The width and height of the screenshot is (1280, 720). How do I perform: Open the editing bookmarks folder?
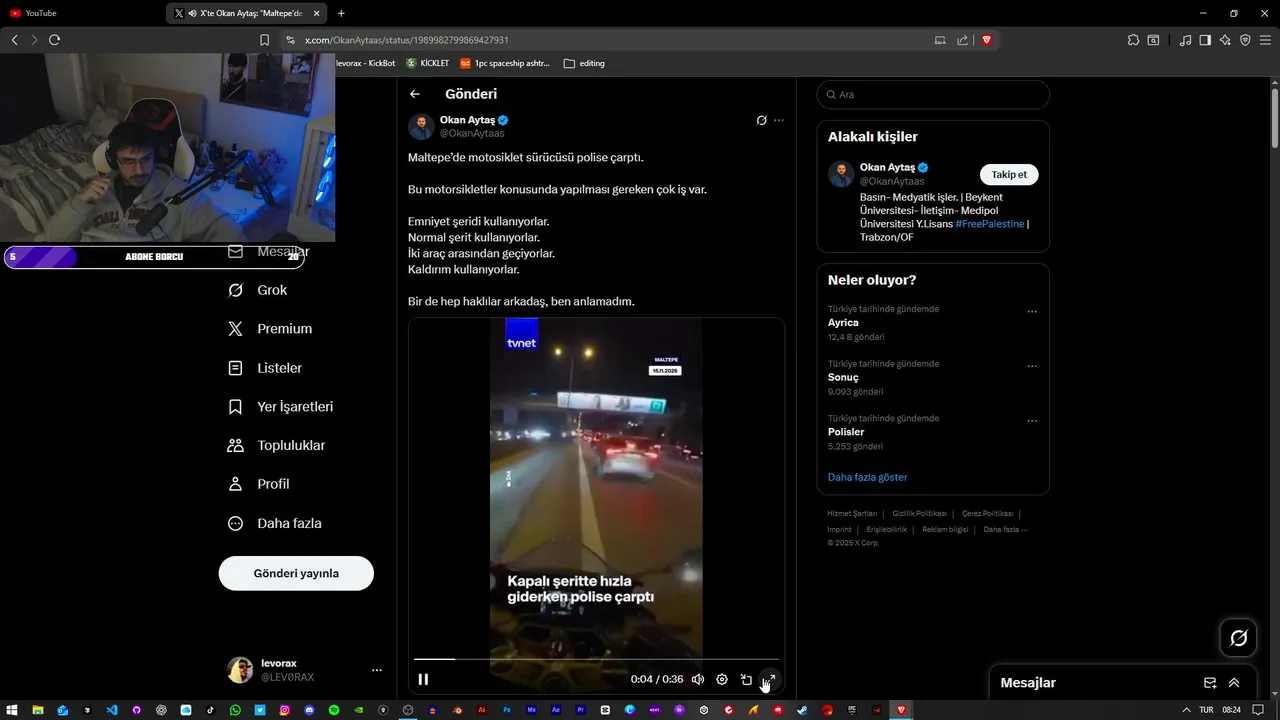coord(584,63)
